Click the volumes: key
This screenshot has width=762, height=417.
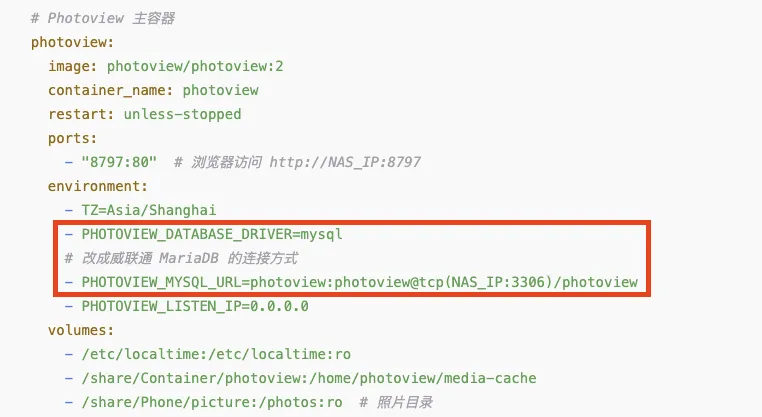pyautogui.click(x=81, y=330)
